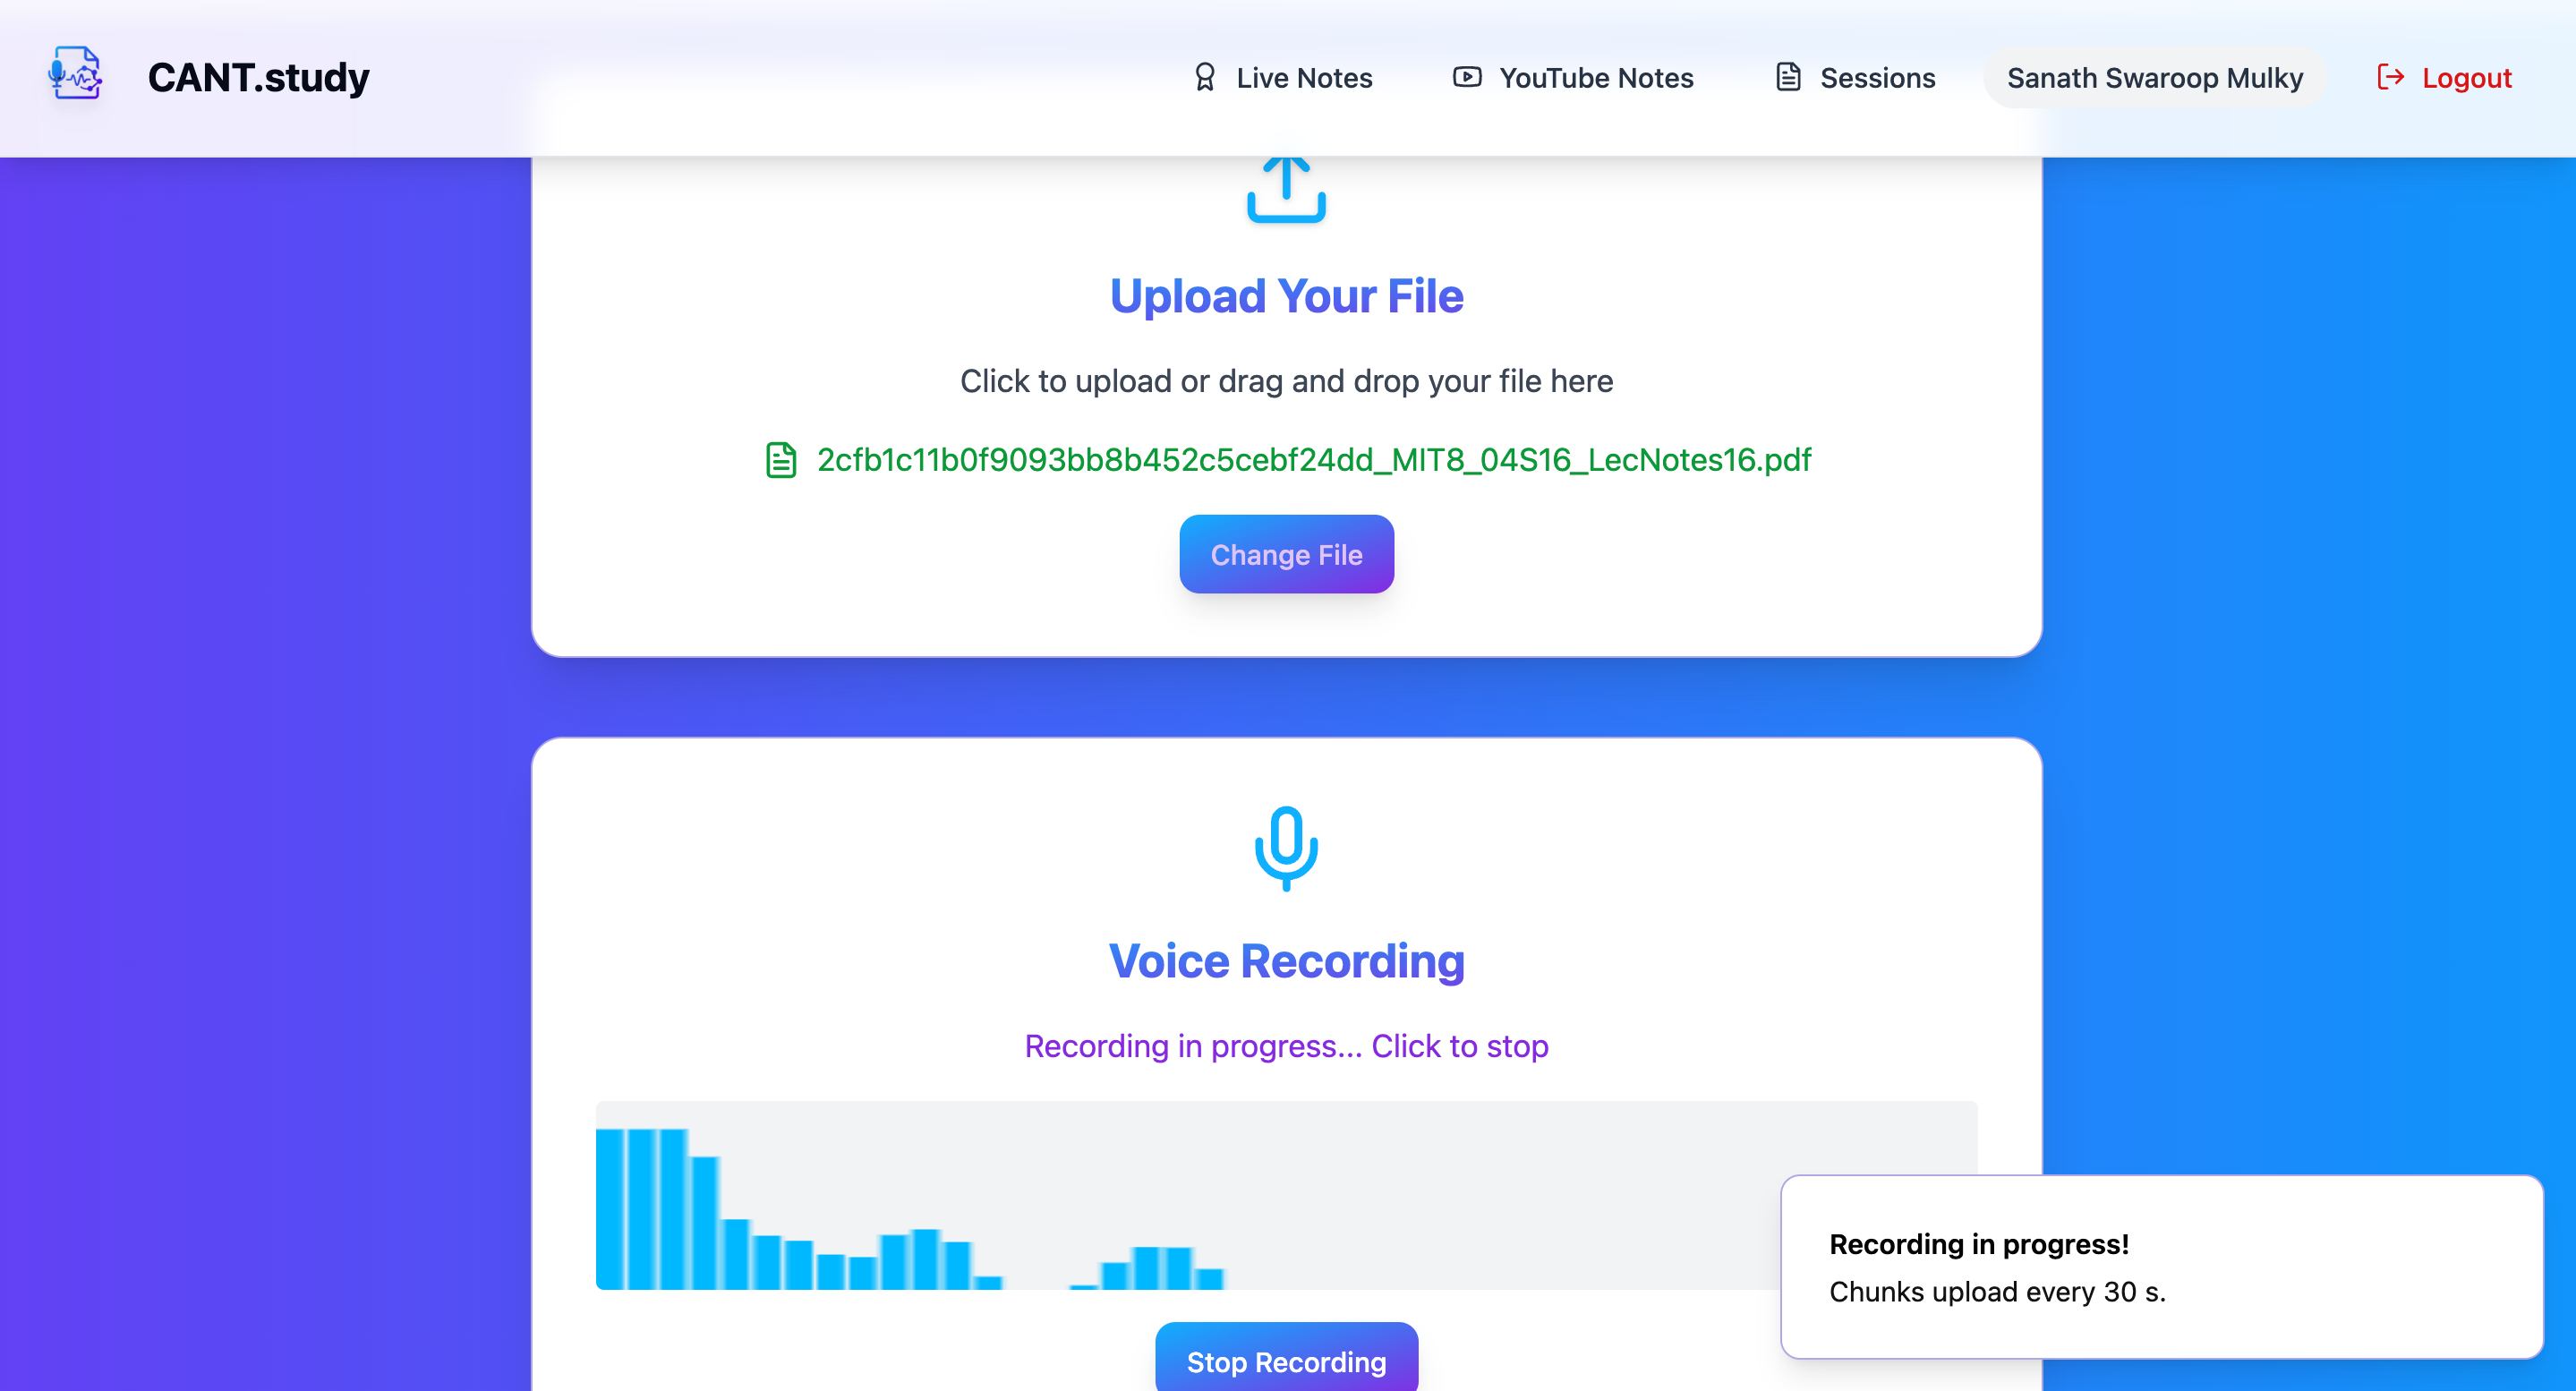This screenshot has height=1391, width=2576.
Task: Open Sanath Swaroop Mulky profile pill
Action: pos(2154,78)
